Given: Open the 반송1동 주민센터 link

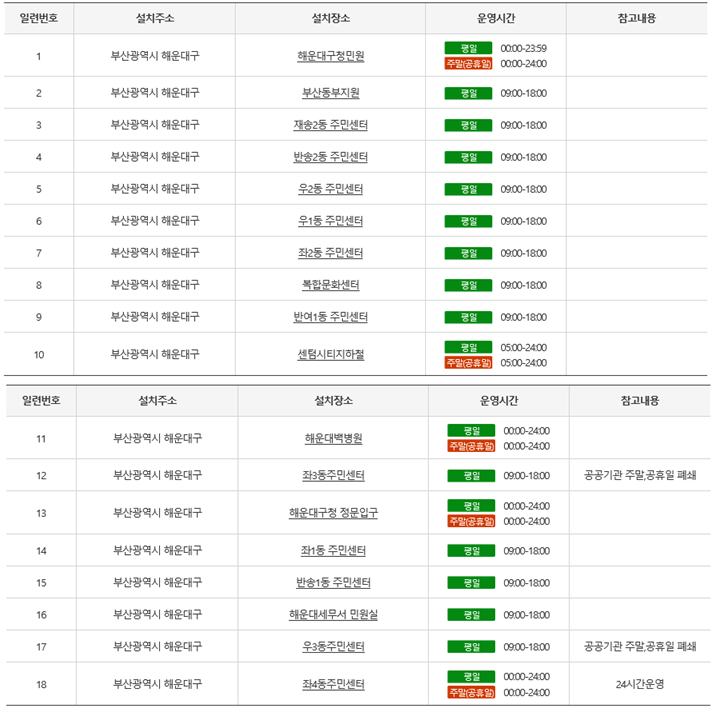Looking at the screenshot, I should tap(333, 583).
